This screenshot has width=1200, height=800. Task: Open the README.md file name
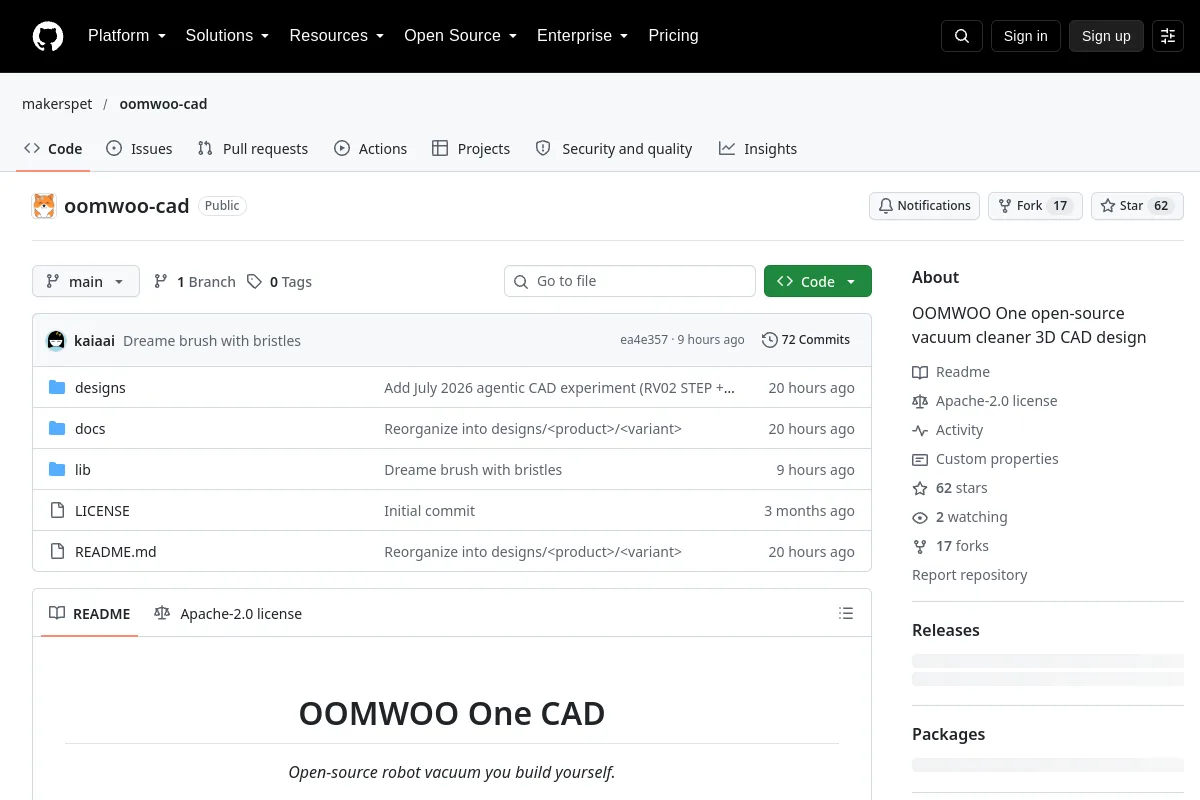(115, 552)
